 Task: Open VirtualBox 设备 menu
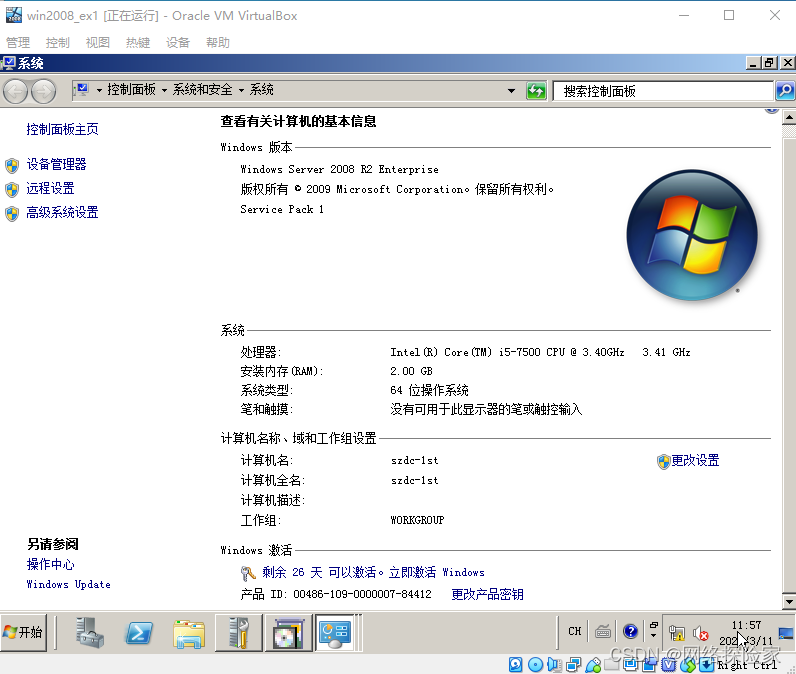coord(178,43)
